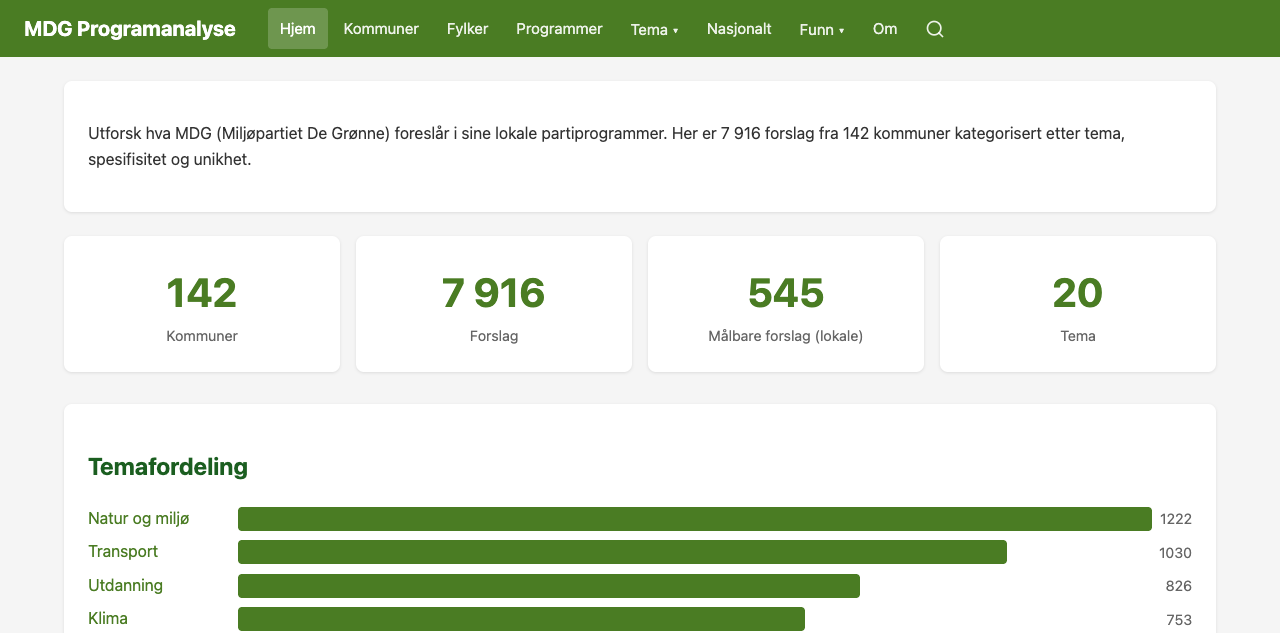The image size is (1280, 633).
Task: Click the 142 Kommuner stat card
Action: click(x=202, y=304)
